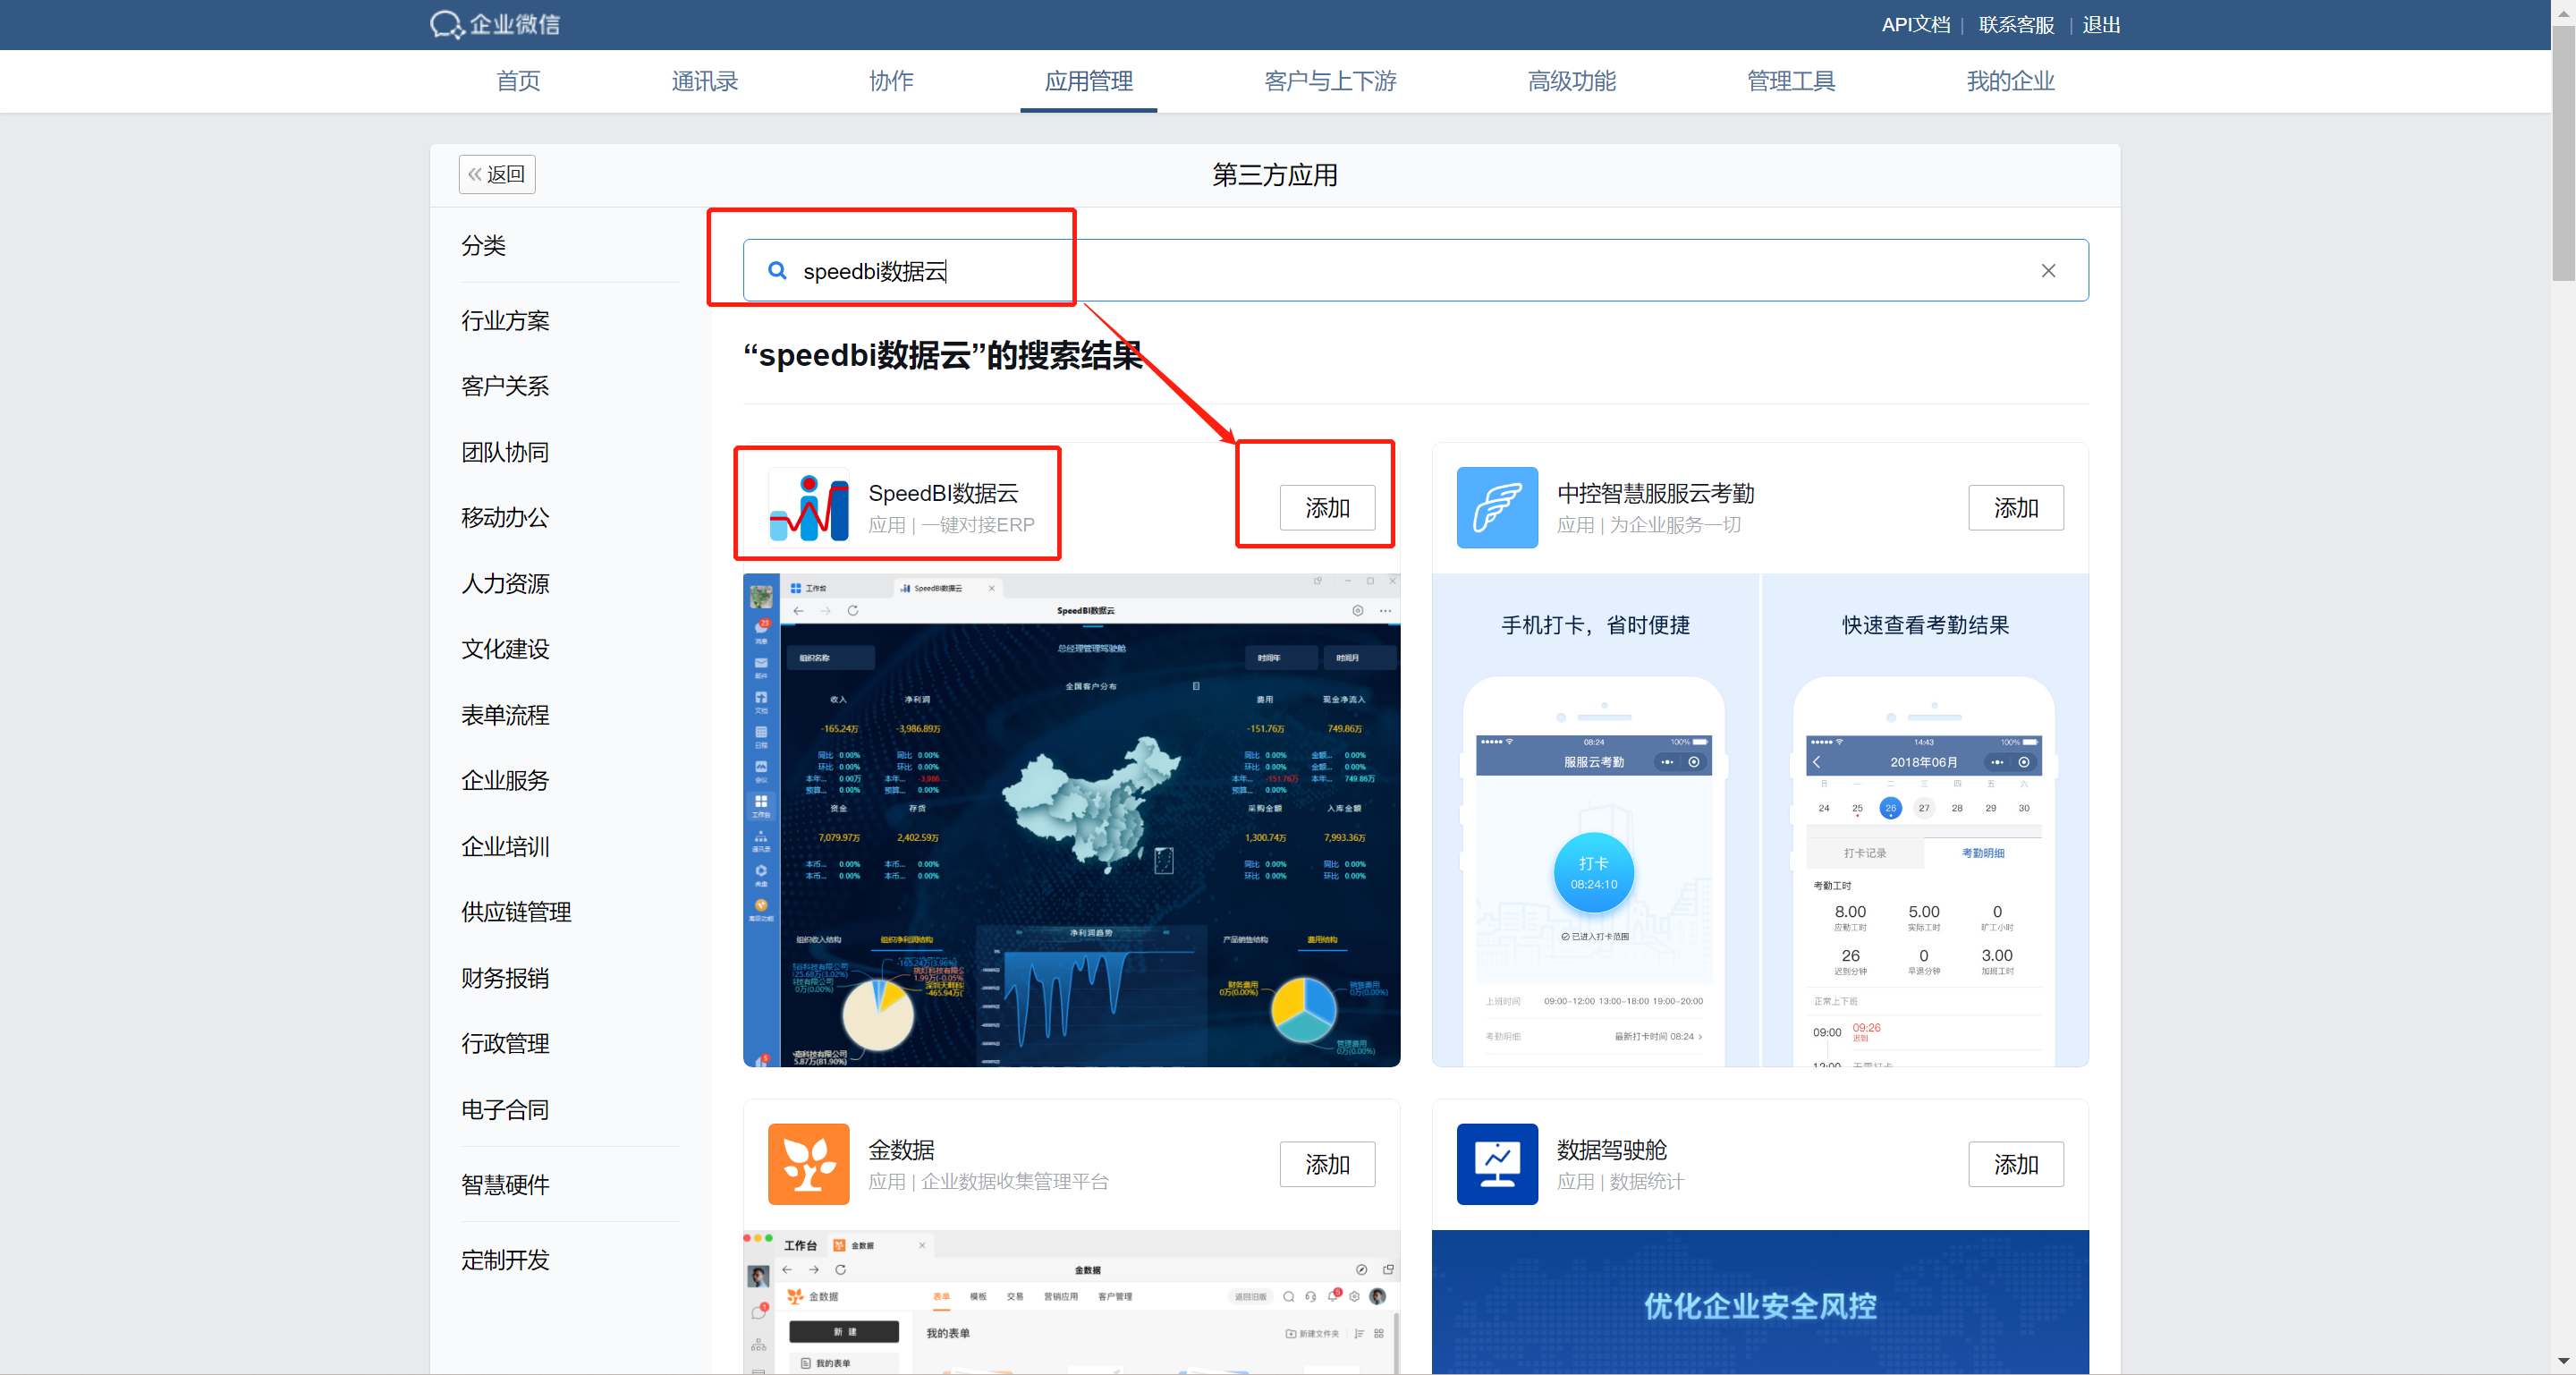Screen dimensions: 2576x1375
Task: Open the 金数据 app icon
Action: click(x=808, y=1163)
